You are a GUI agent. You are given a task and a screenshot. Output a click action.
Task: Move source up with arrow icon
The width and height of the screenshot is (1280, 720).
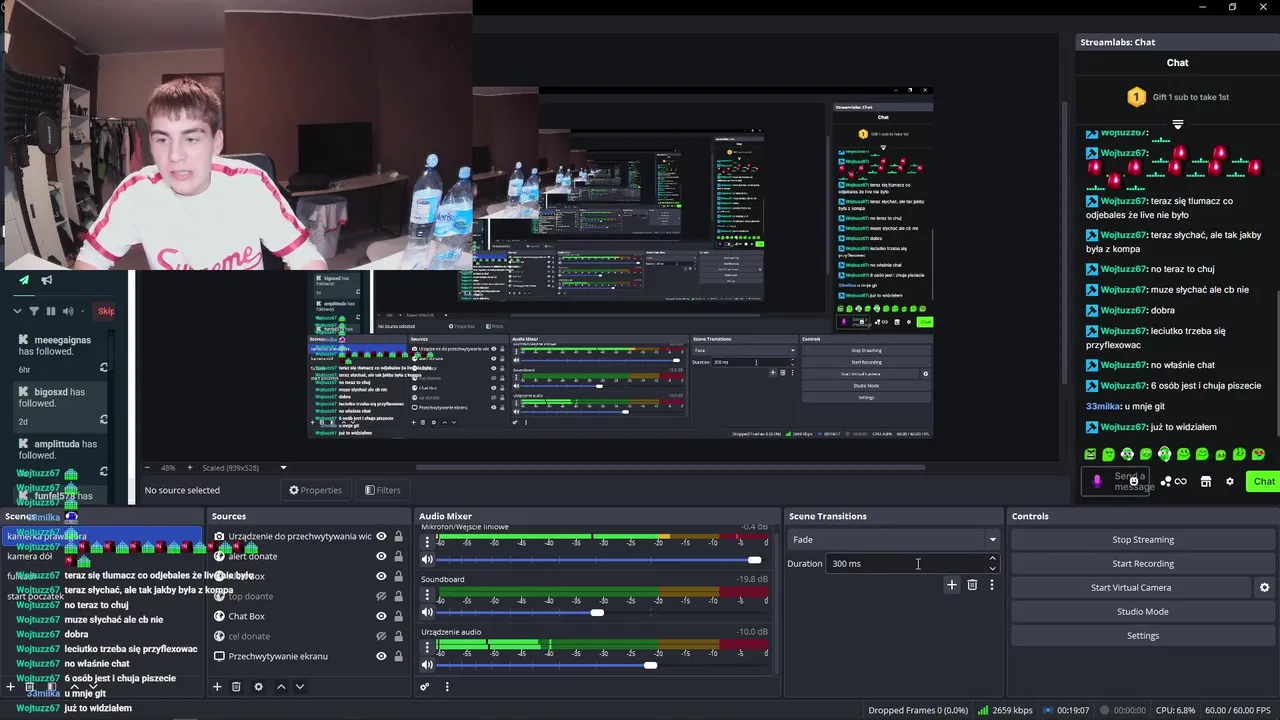pyautogui.click(x=281, y=687)
